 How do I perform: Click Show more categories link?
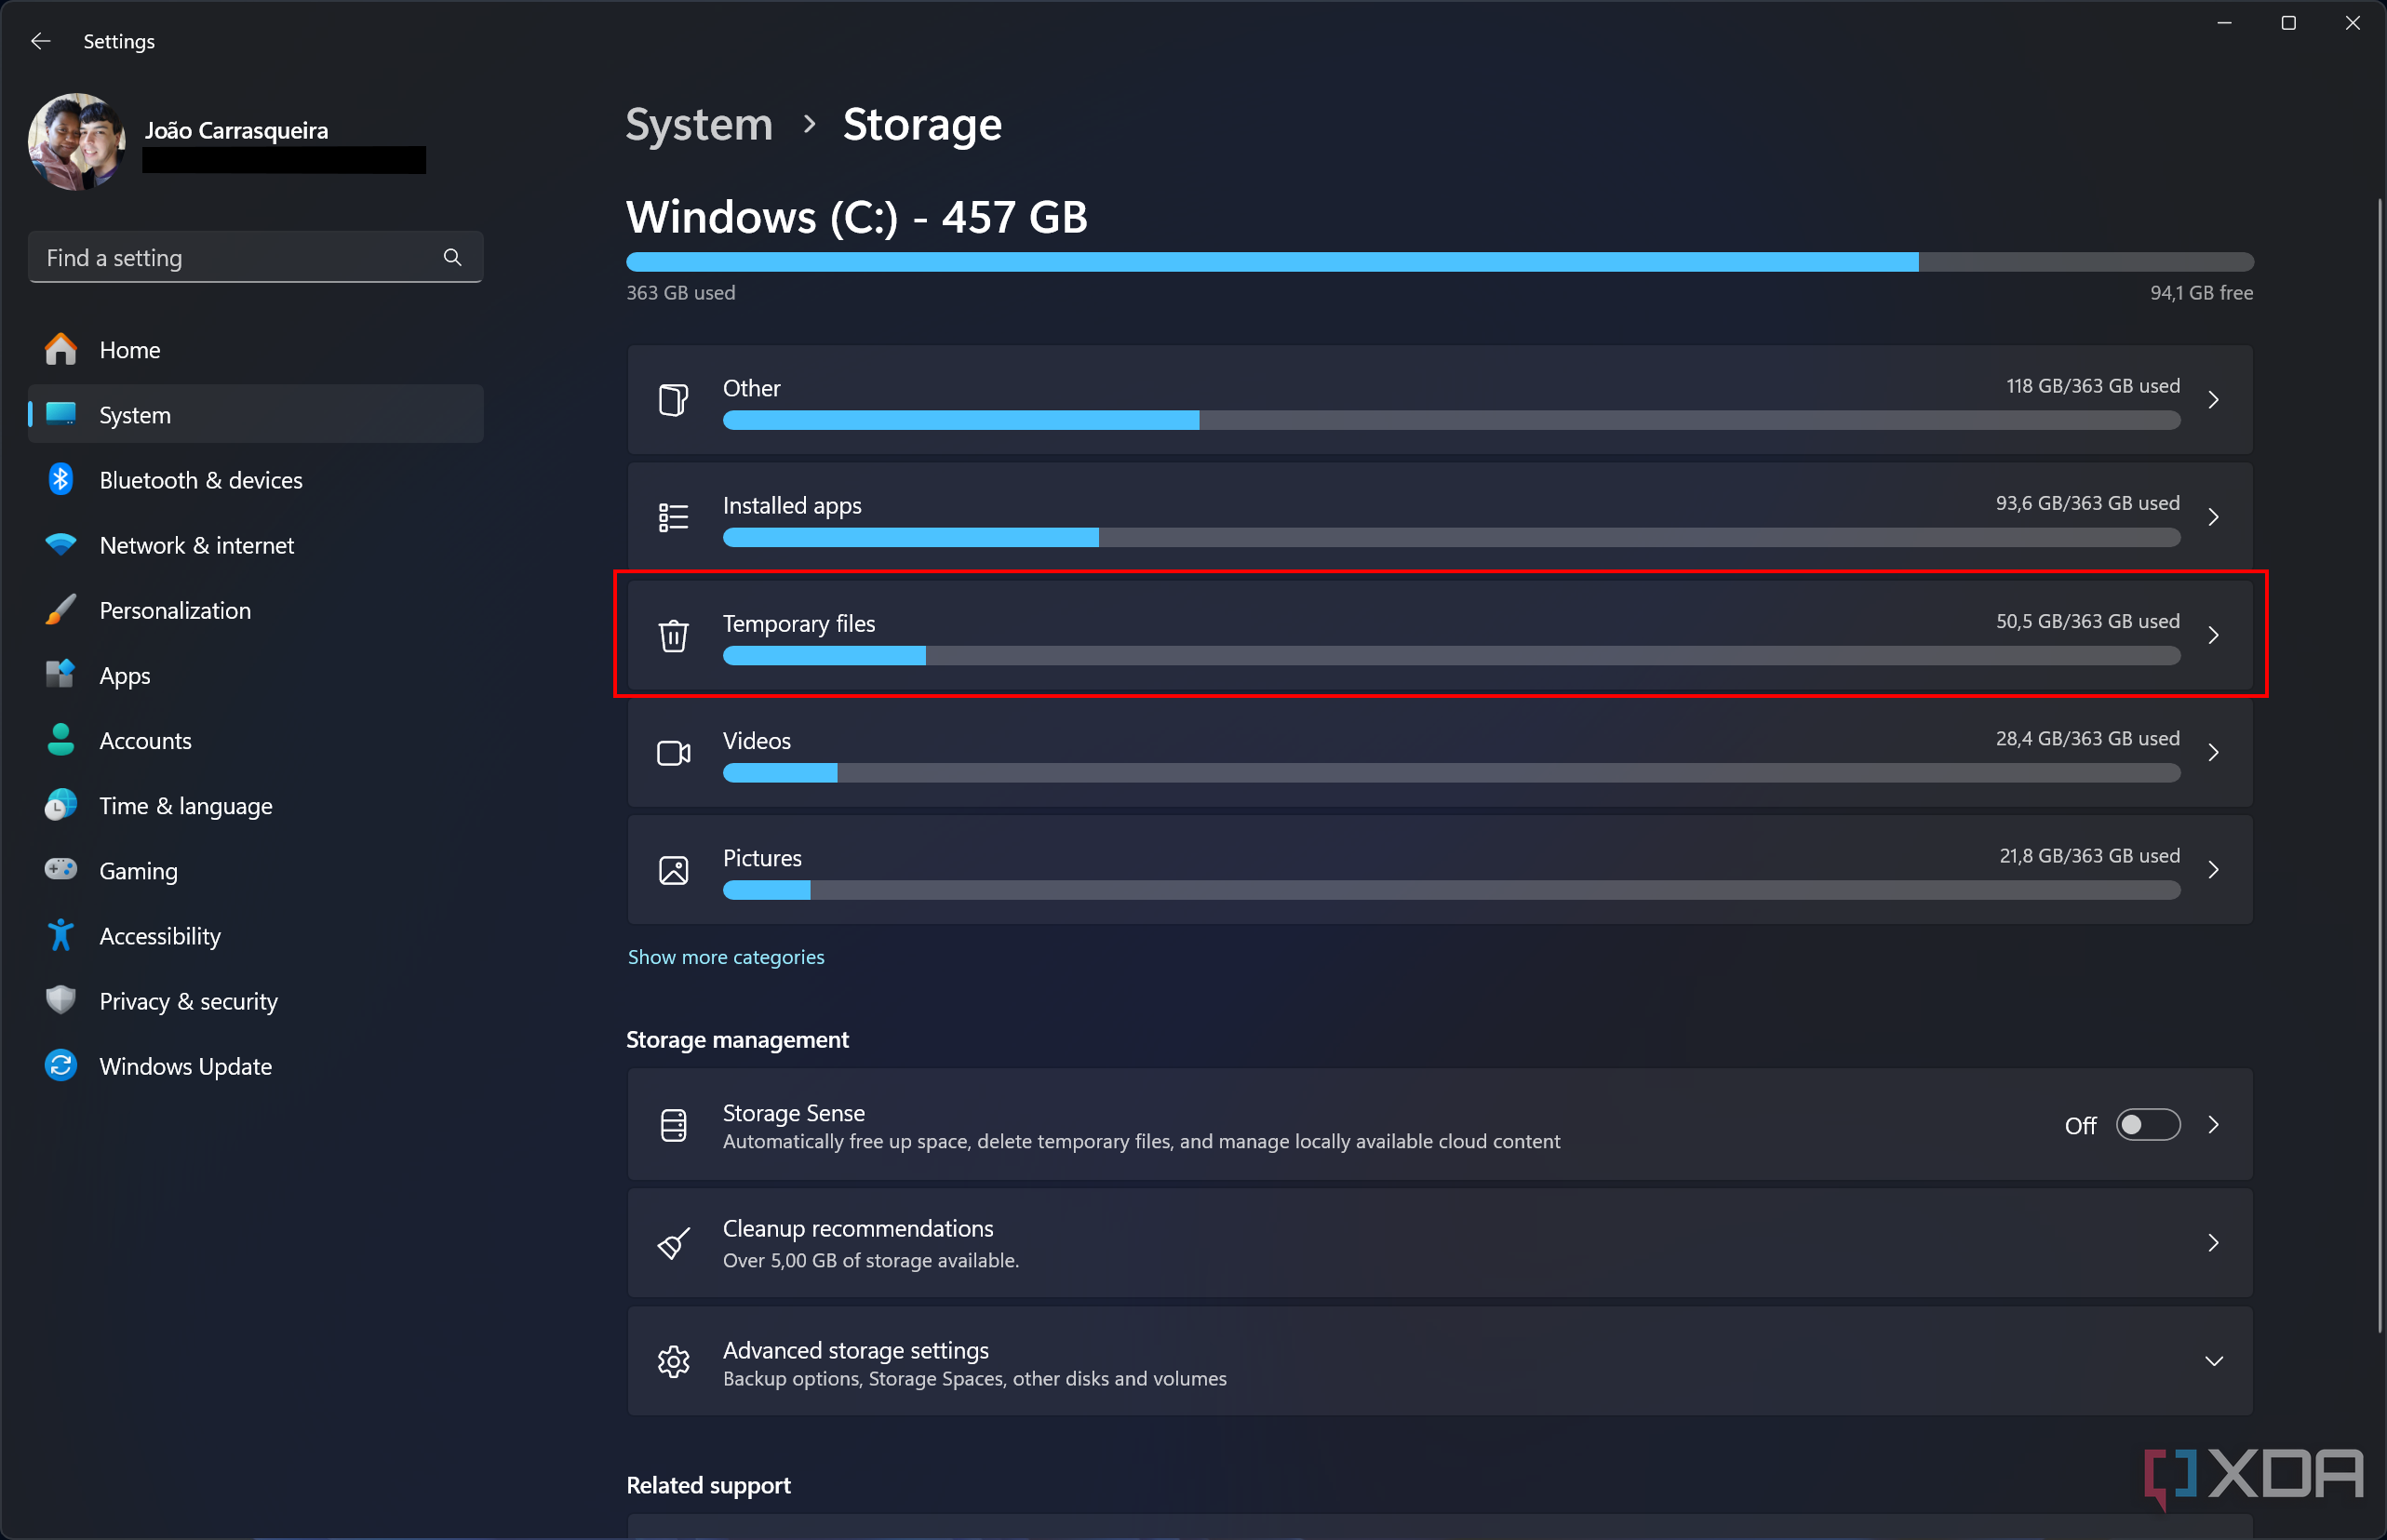[727, 956]
